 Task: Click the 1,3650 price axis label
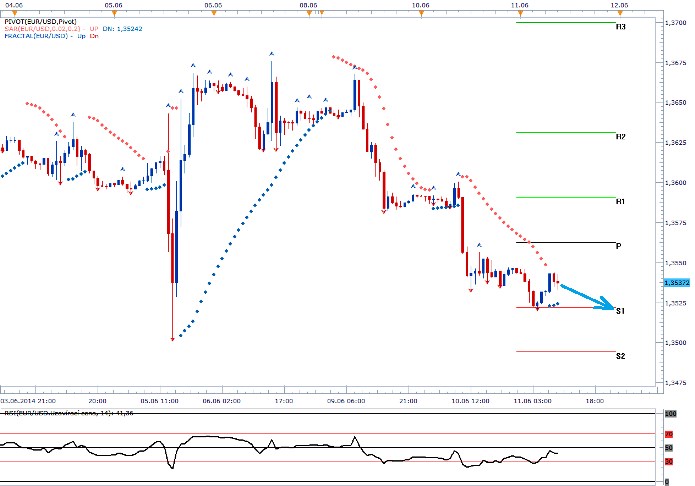[676, 102]
